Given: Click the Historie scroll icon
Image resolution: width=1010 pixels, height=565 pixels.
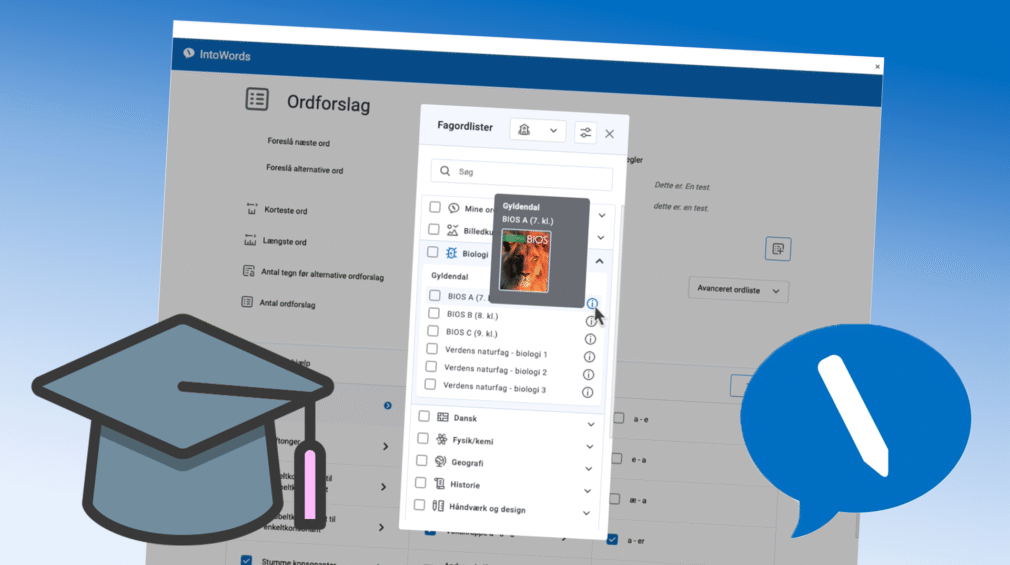Looking at the screenshot, I should [438, 485].
